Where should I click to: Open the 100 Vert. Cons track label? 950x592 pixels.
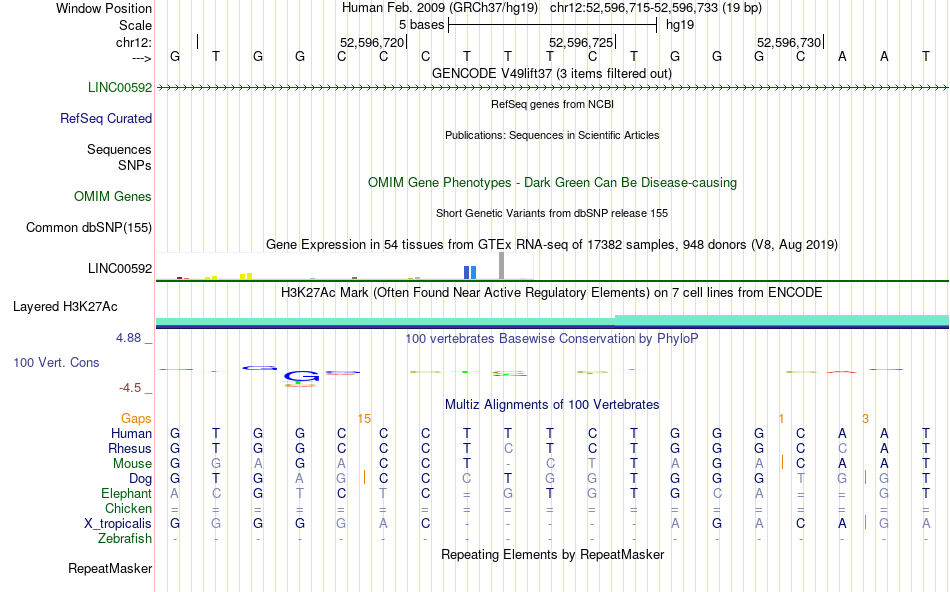[56, 362]
